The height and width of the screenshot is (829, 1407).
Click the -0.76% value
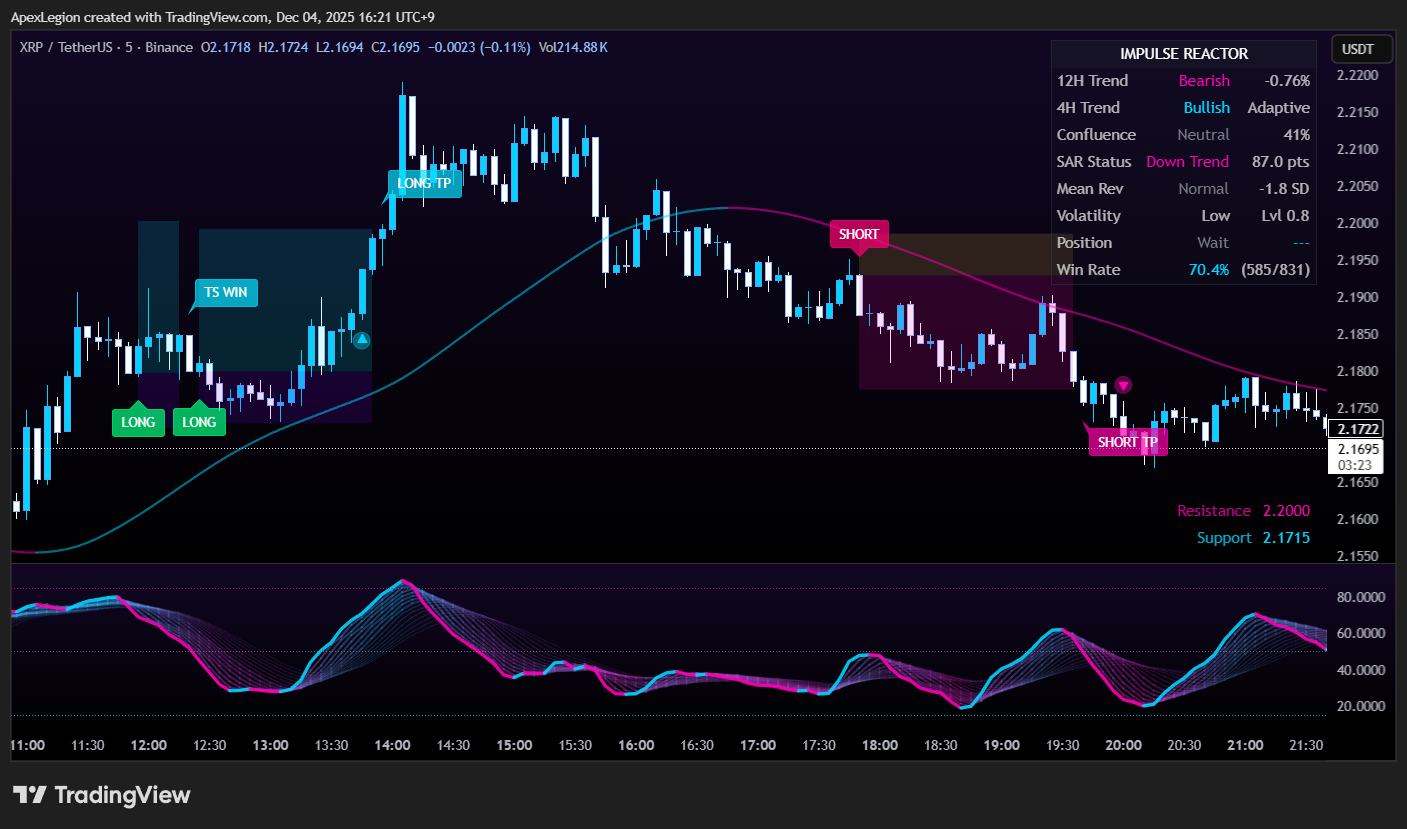pos(1287,81)
